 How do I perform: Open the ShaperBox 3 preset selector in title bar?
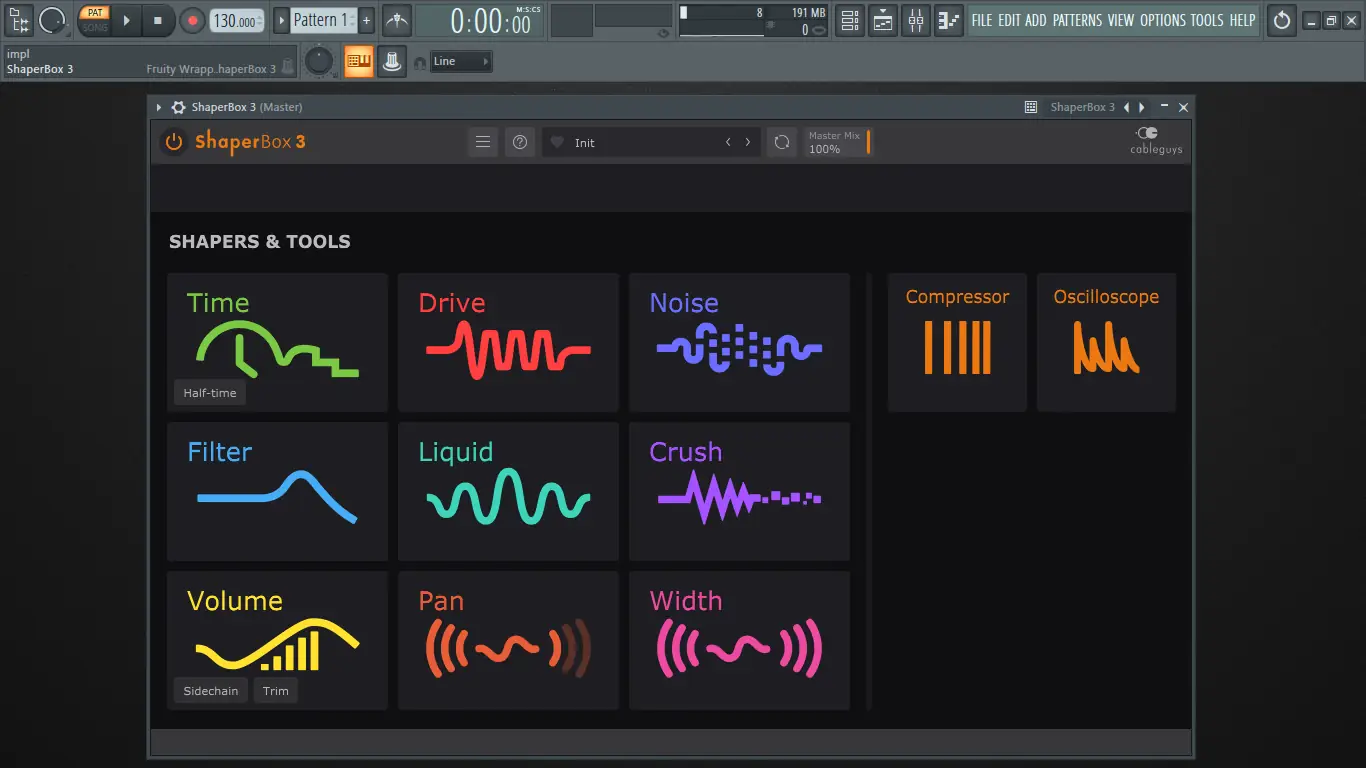[1082, 107]
